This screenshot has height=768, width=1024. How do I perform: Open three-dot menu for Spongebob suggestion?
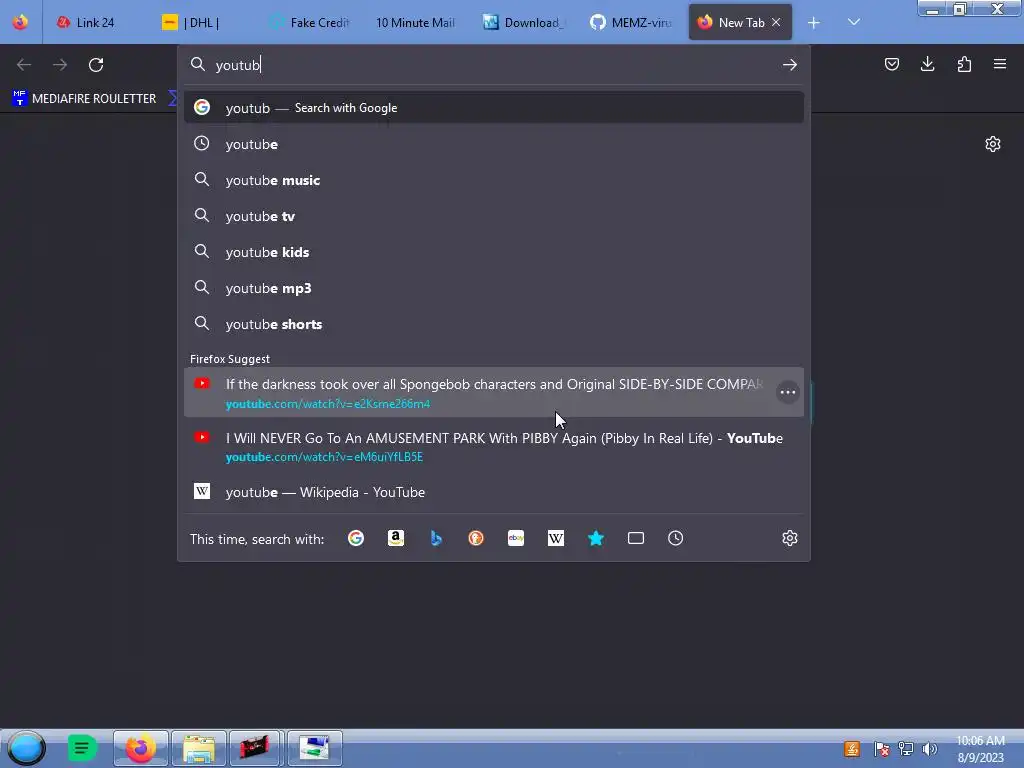click(788, 392)
